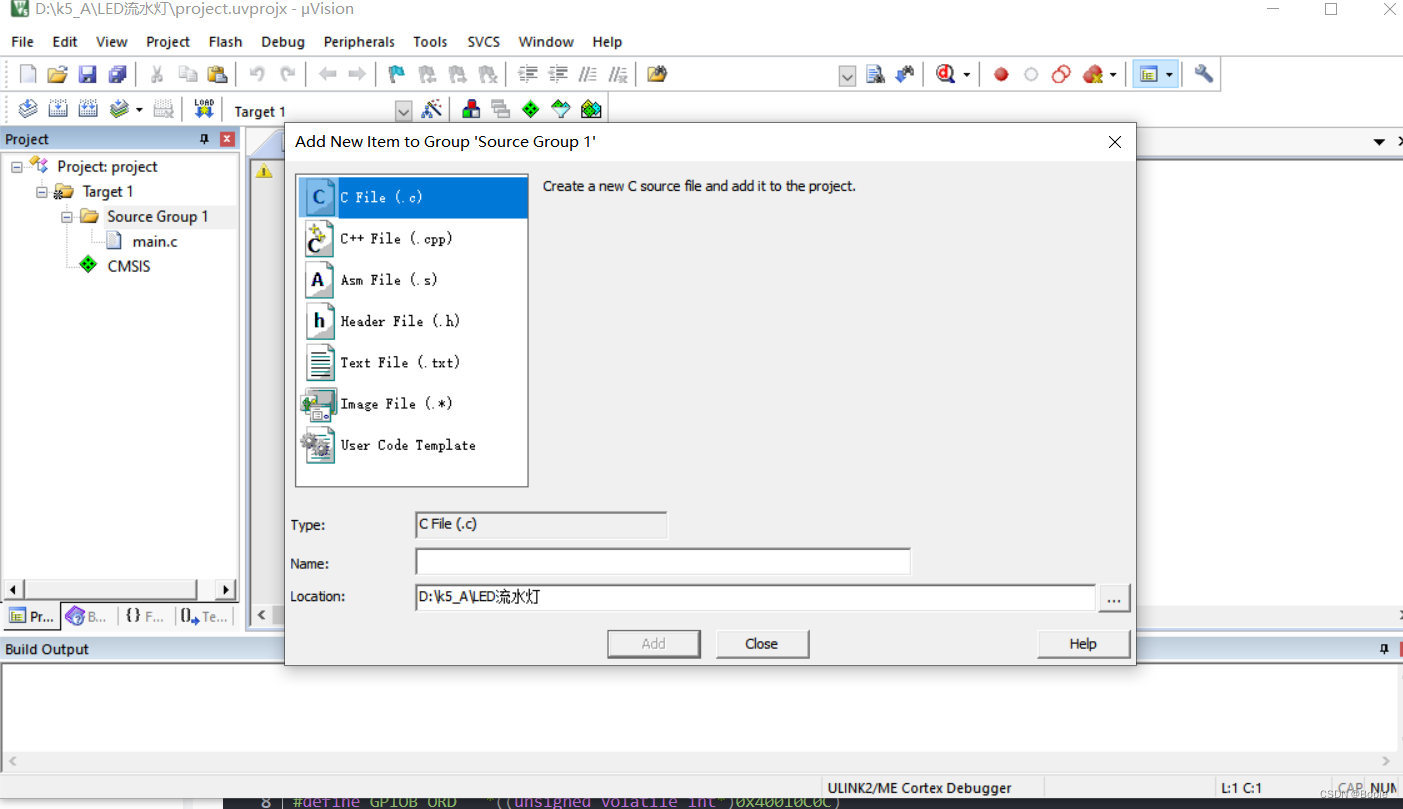This screenshot has height=809, width=1403.
Task: Click the Help button in the dialog
Action: click(x=1083, y=644)
